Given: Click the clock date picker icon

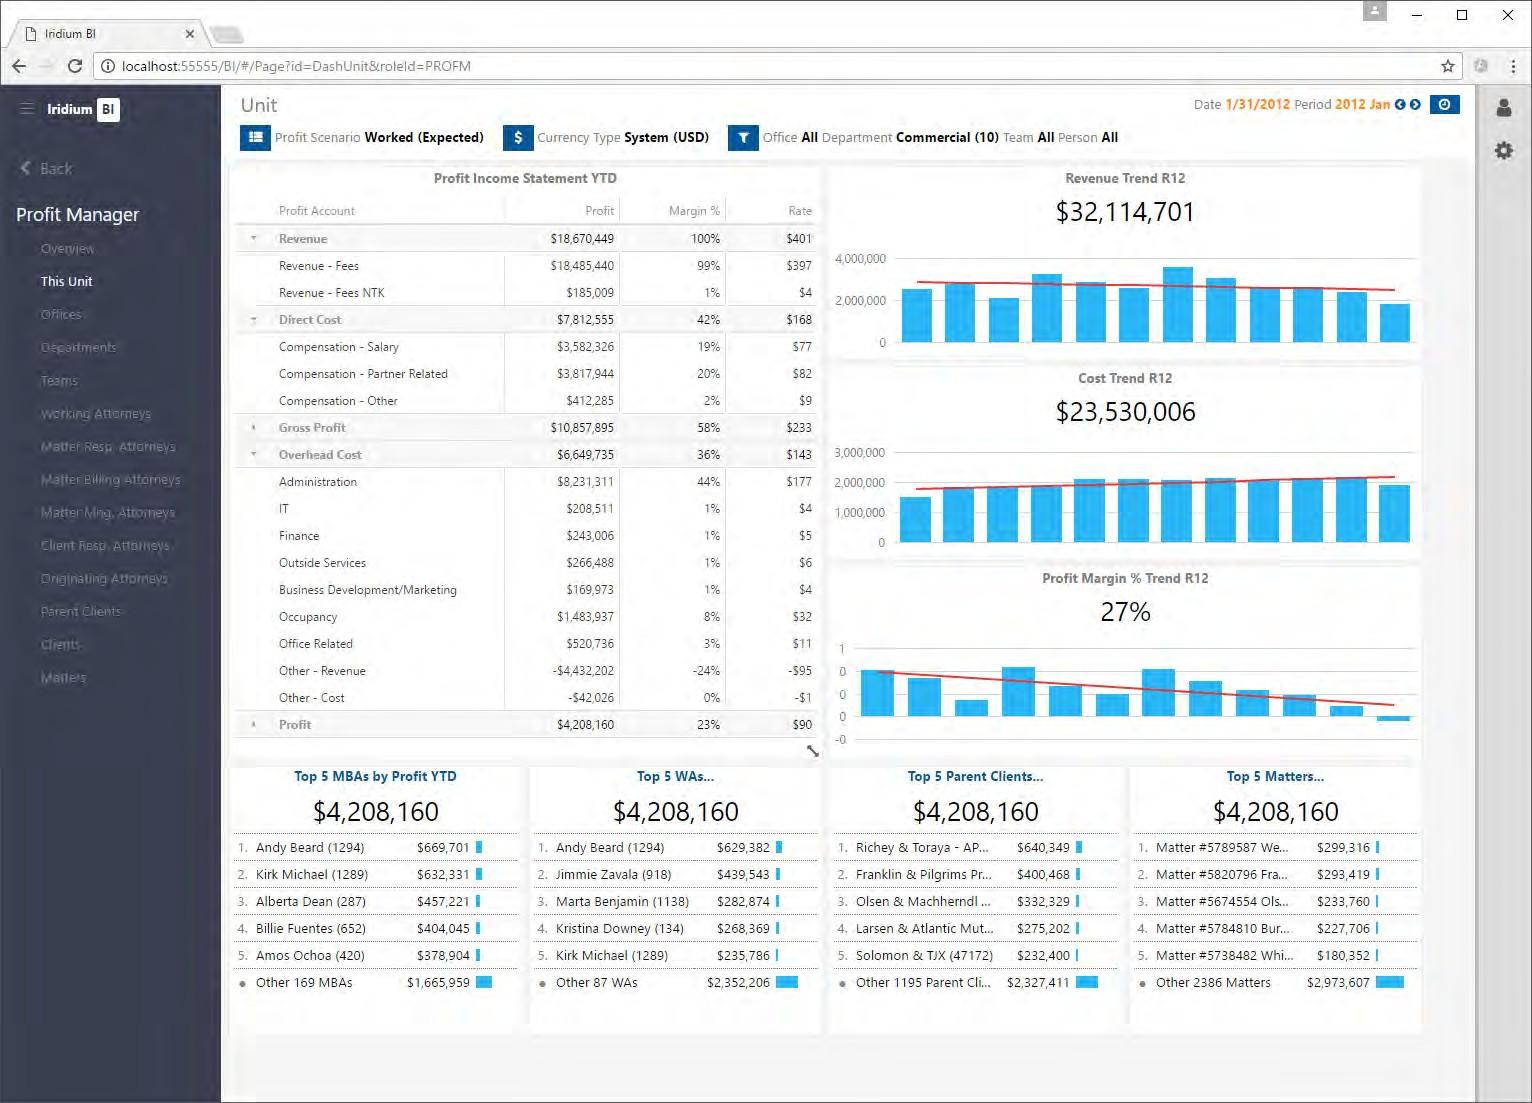Looking at the screenshot, I should 1444,104.
